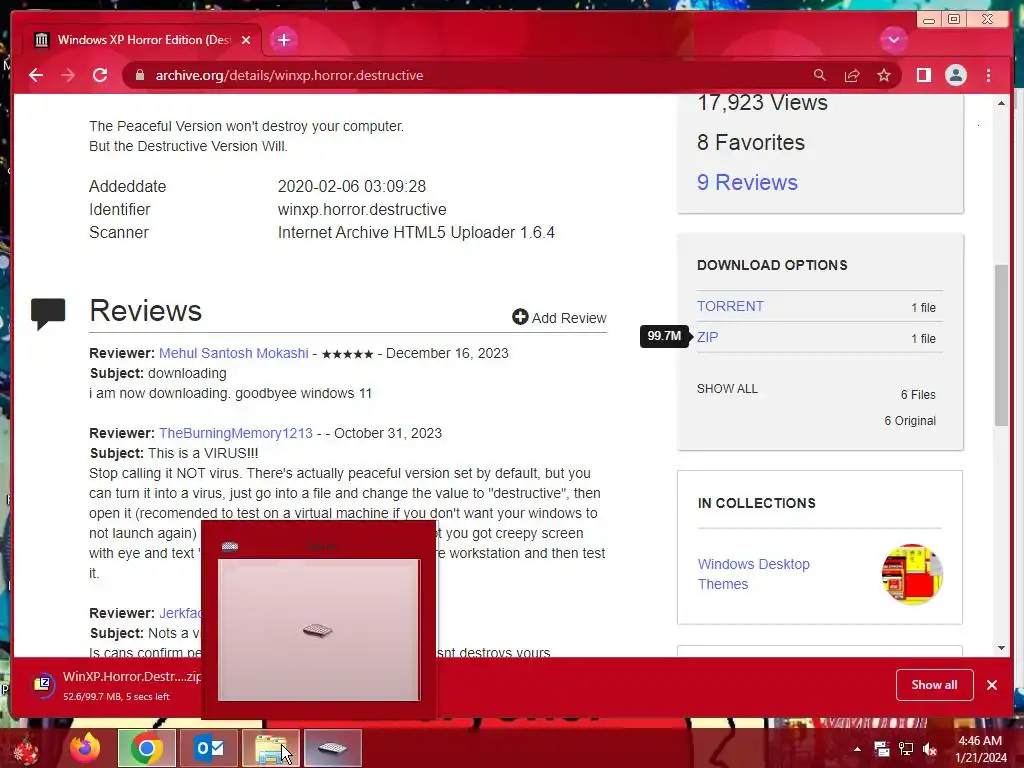Click Show all downloads button
This screenshot has width=1024, height=768.
click(935, 684)
